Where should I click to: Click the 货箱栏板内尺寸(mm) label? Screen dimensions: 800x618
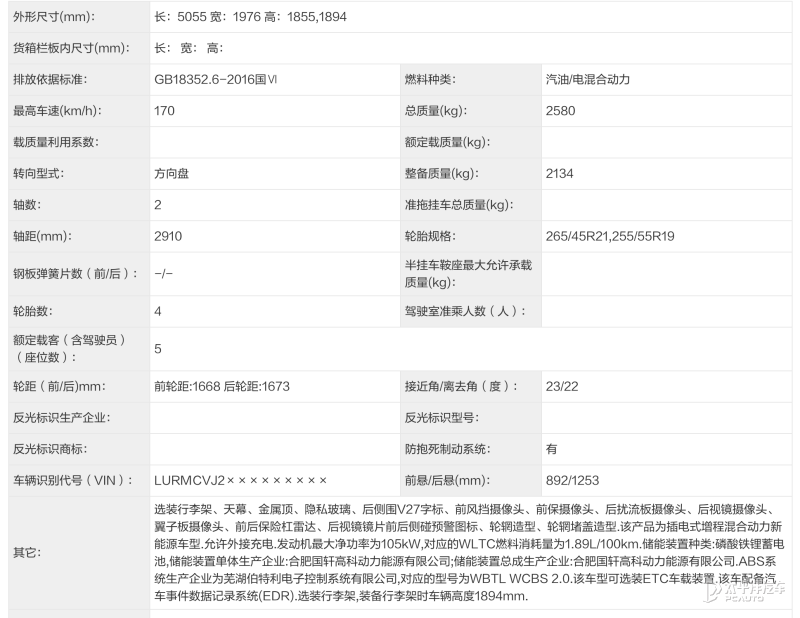[71, 48]
